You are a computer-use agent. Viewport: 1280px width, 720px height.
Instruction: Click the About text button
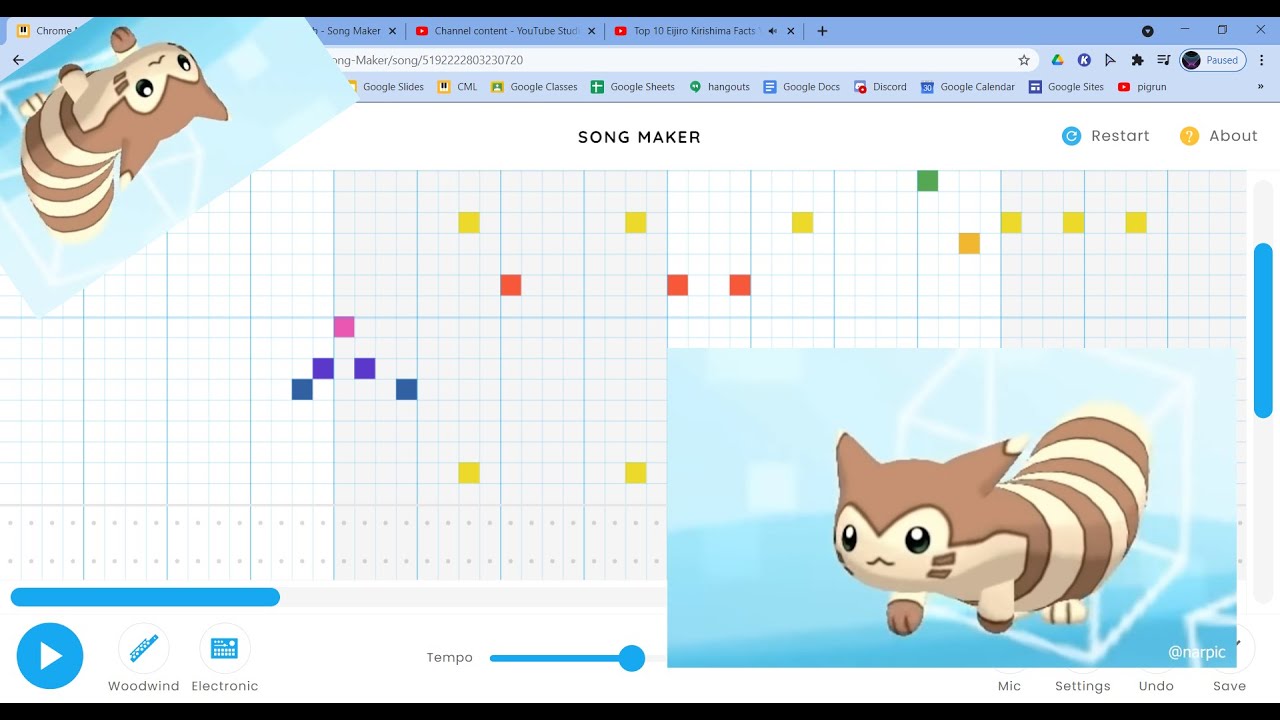(1233, 136)
